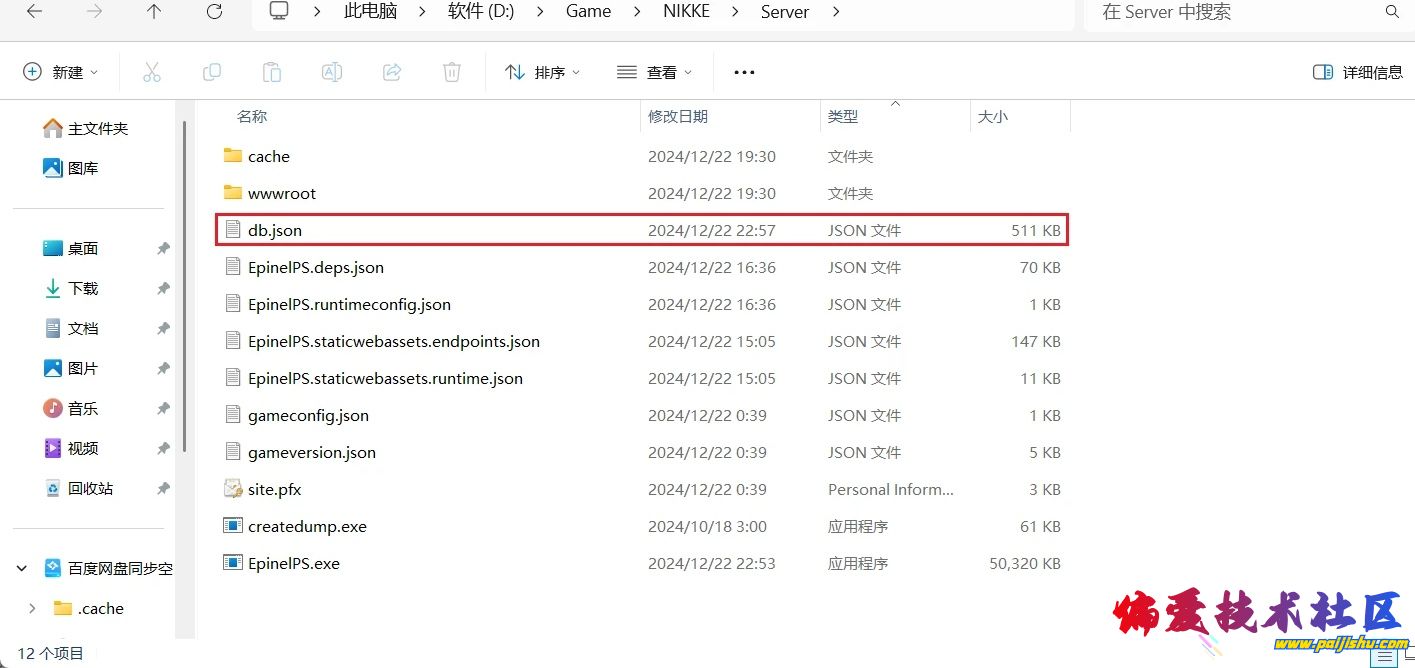Open the New item dropdown
This screenshot has height=668, width=1415.
click(61, 72)
